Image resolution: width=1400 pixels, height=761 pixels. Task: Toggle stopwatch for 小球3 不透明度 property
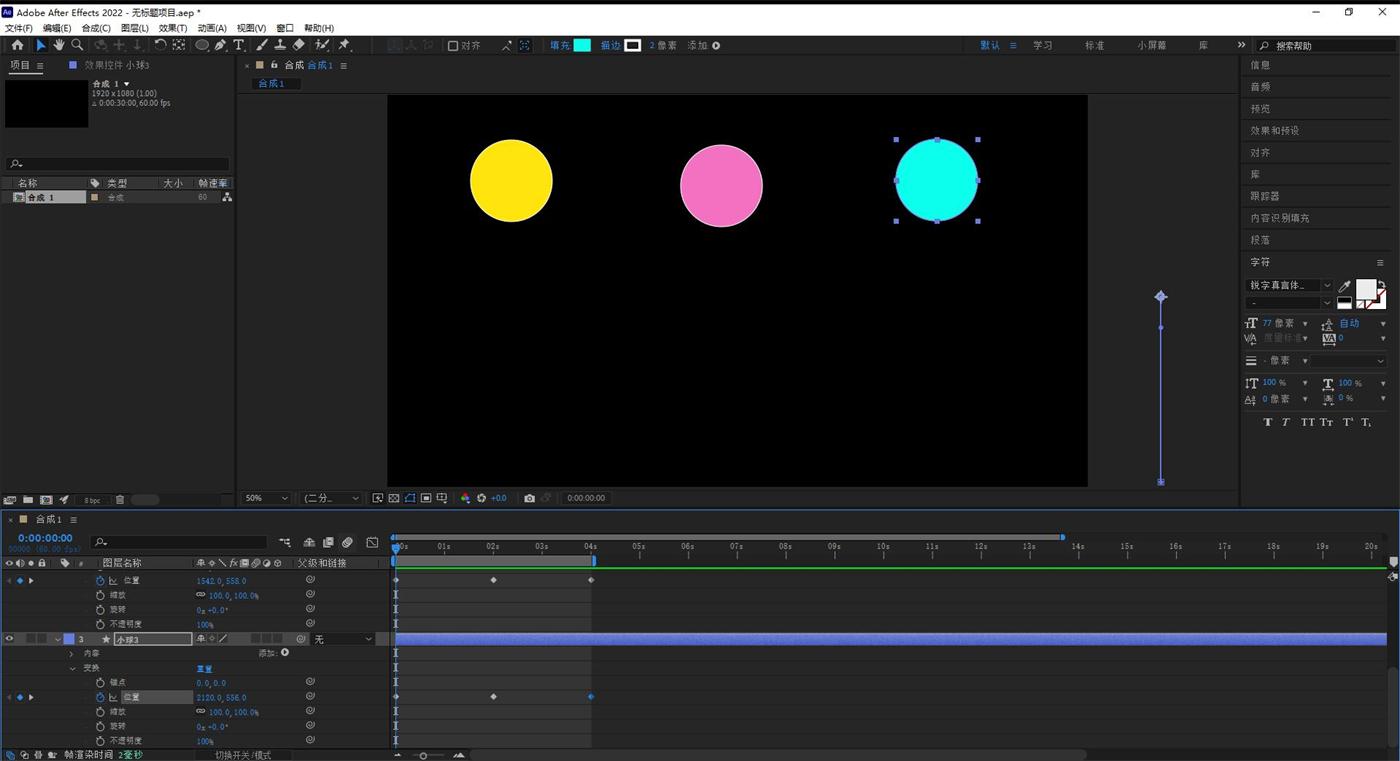point(100,741)
